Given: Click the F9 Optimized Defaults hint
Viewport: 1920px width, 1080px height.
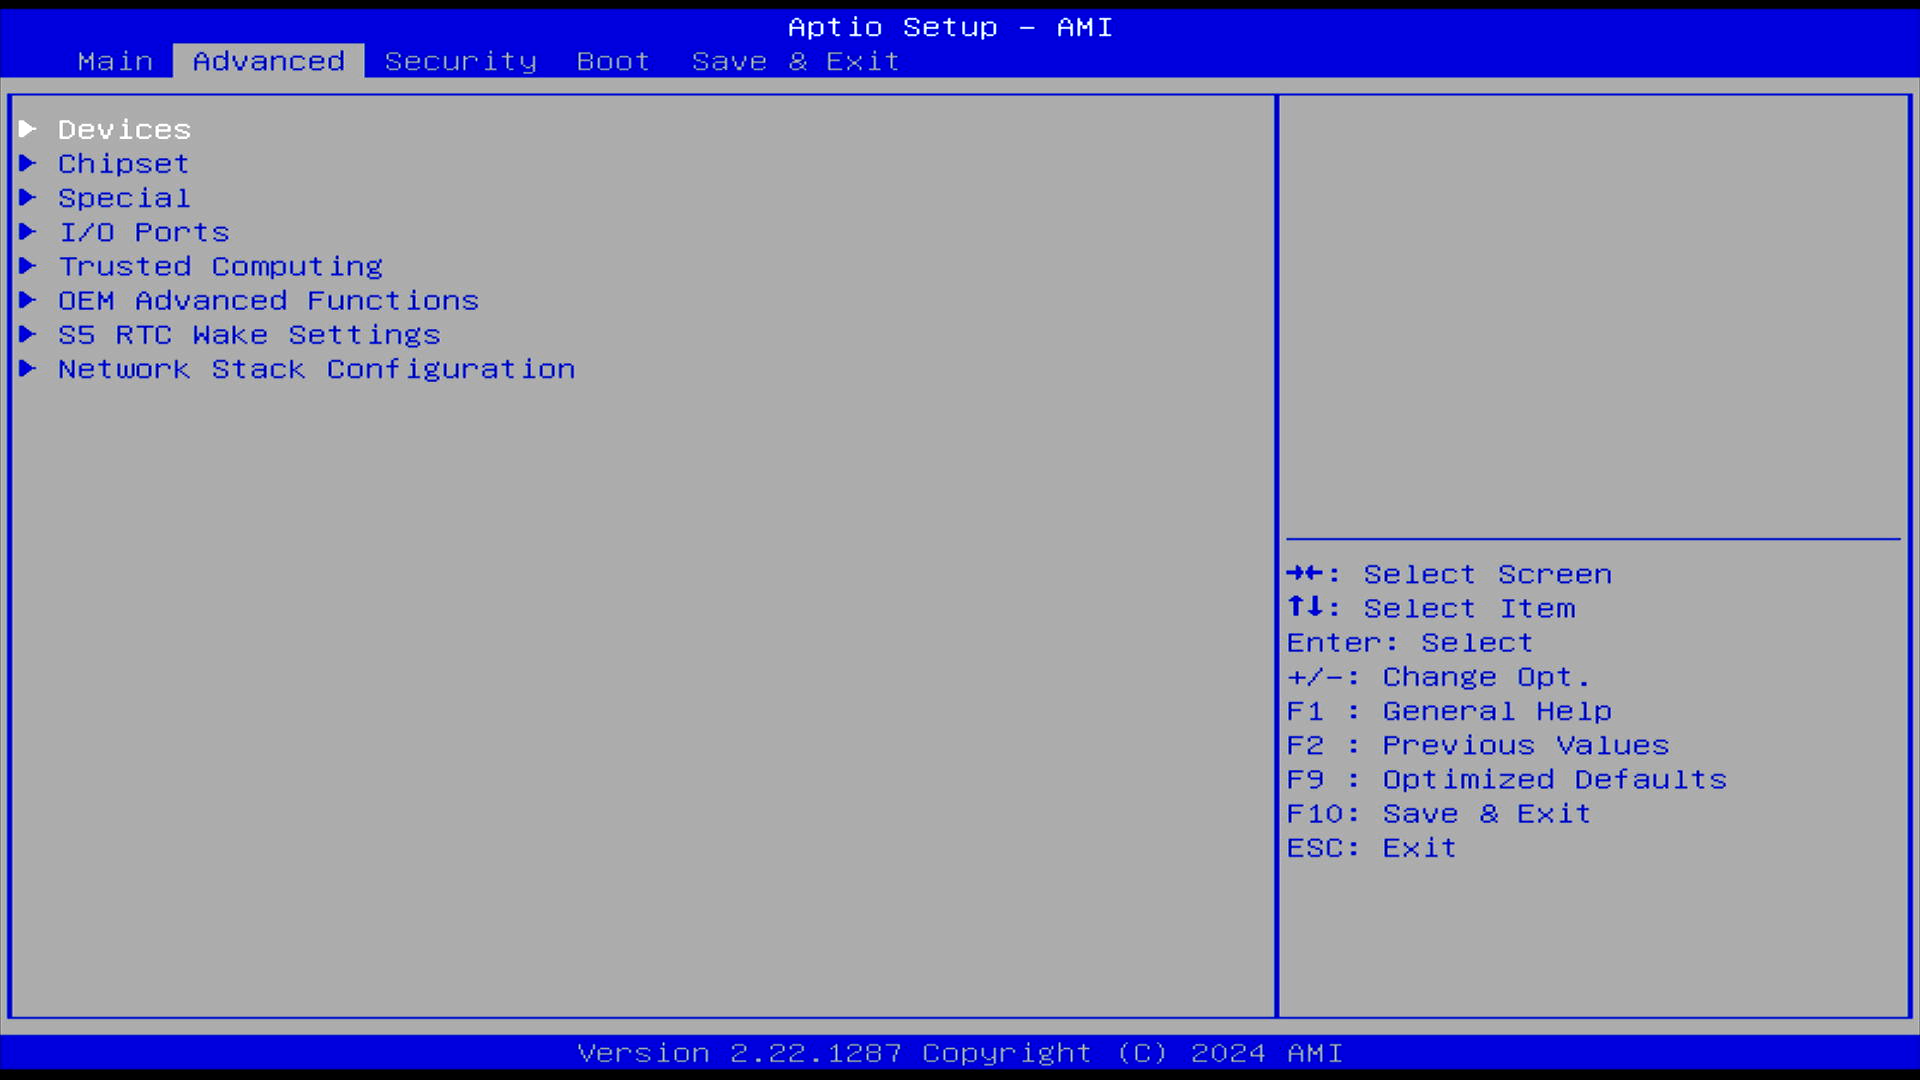Looking at the screenshot, I should pyautogui.click(x=1506, y=780).
